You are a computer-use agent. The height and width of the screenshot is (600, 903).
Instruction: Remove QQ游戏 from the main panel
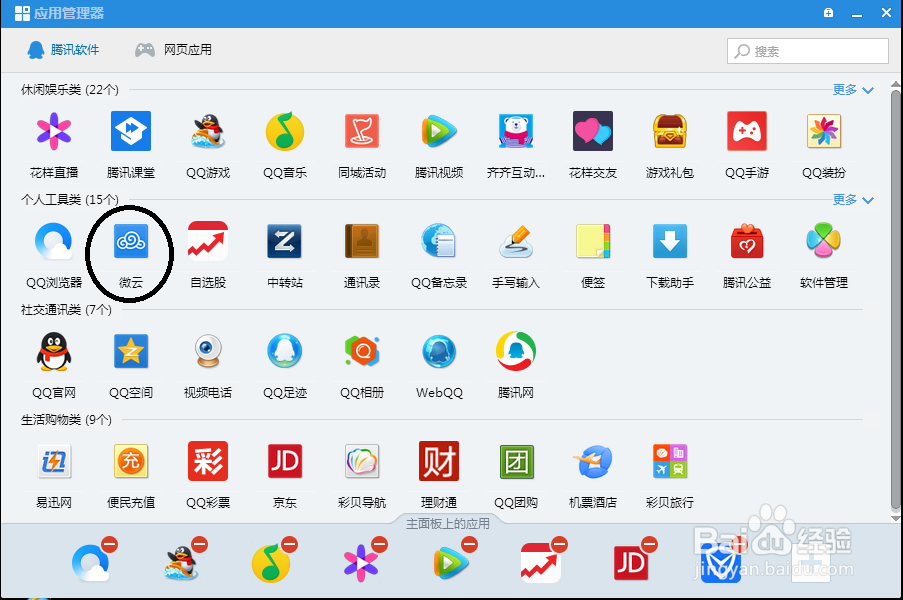(199, 544)
